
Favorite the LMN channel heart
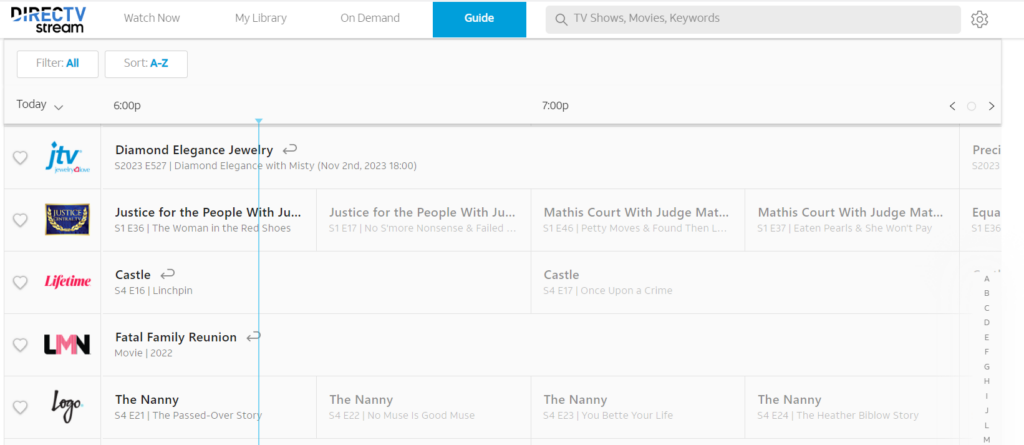[x=20, y=345]
